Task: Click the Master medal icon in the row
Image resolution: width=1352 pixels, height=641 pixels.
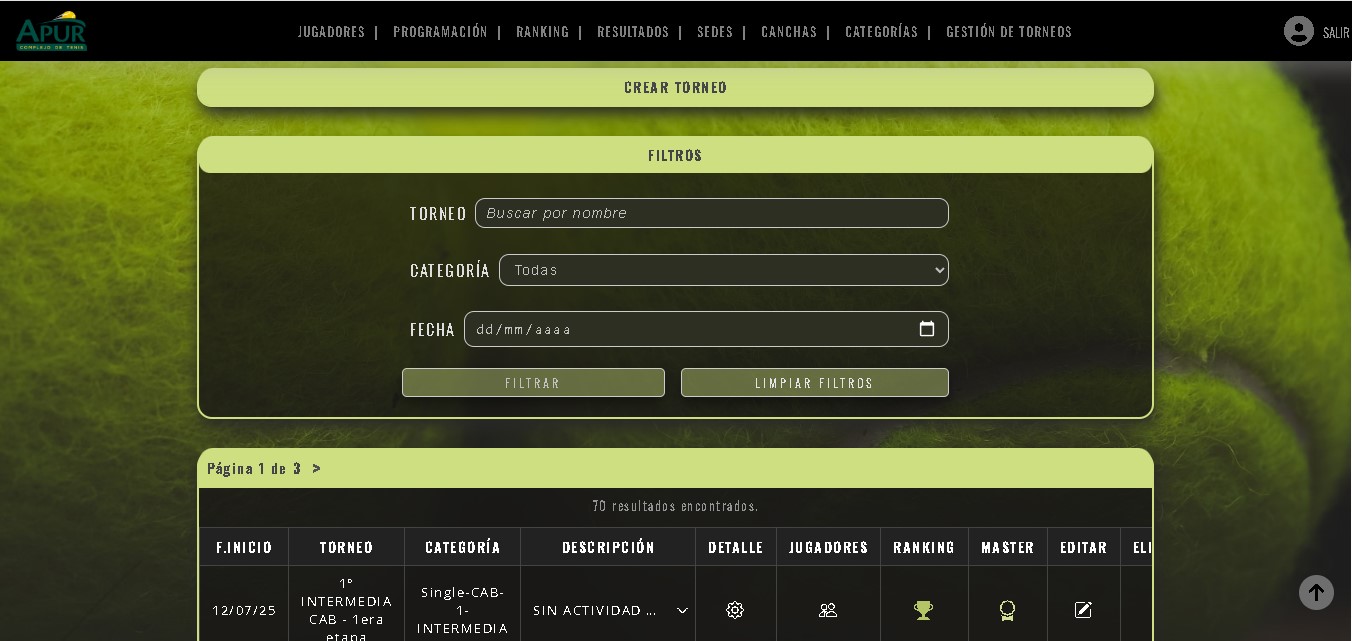Action: pos(1007,610)
